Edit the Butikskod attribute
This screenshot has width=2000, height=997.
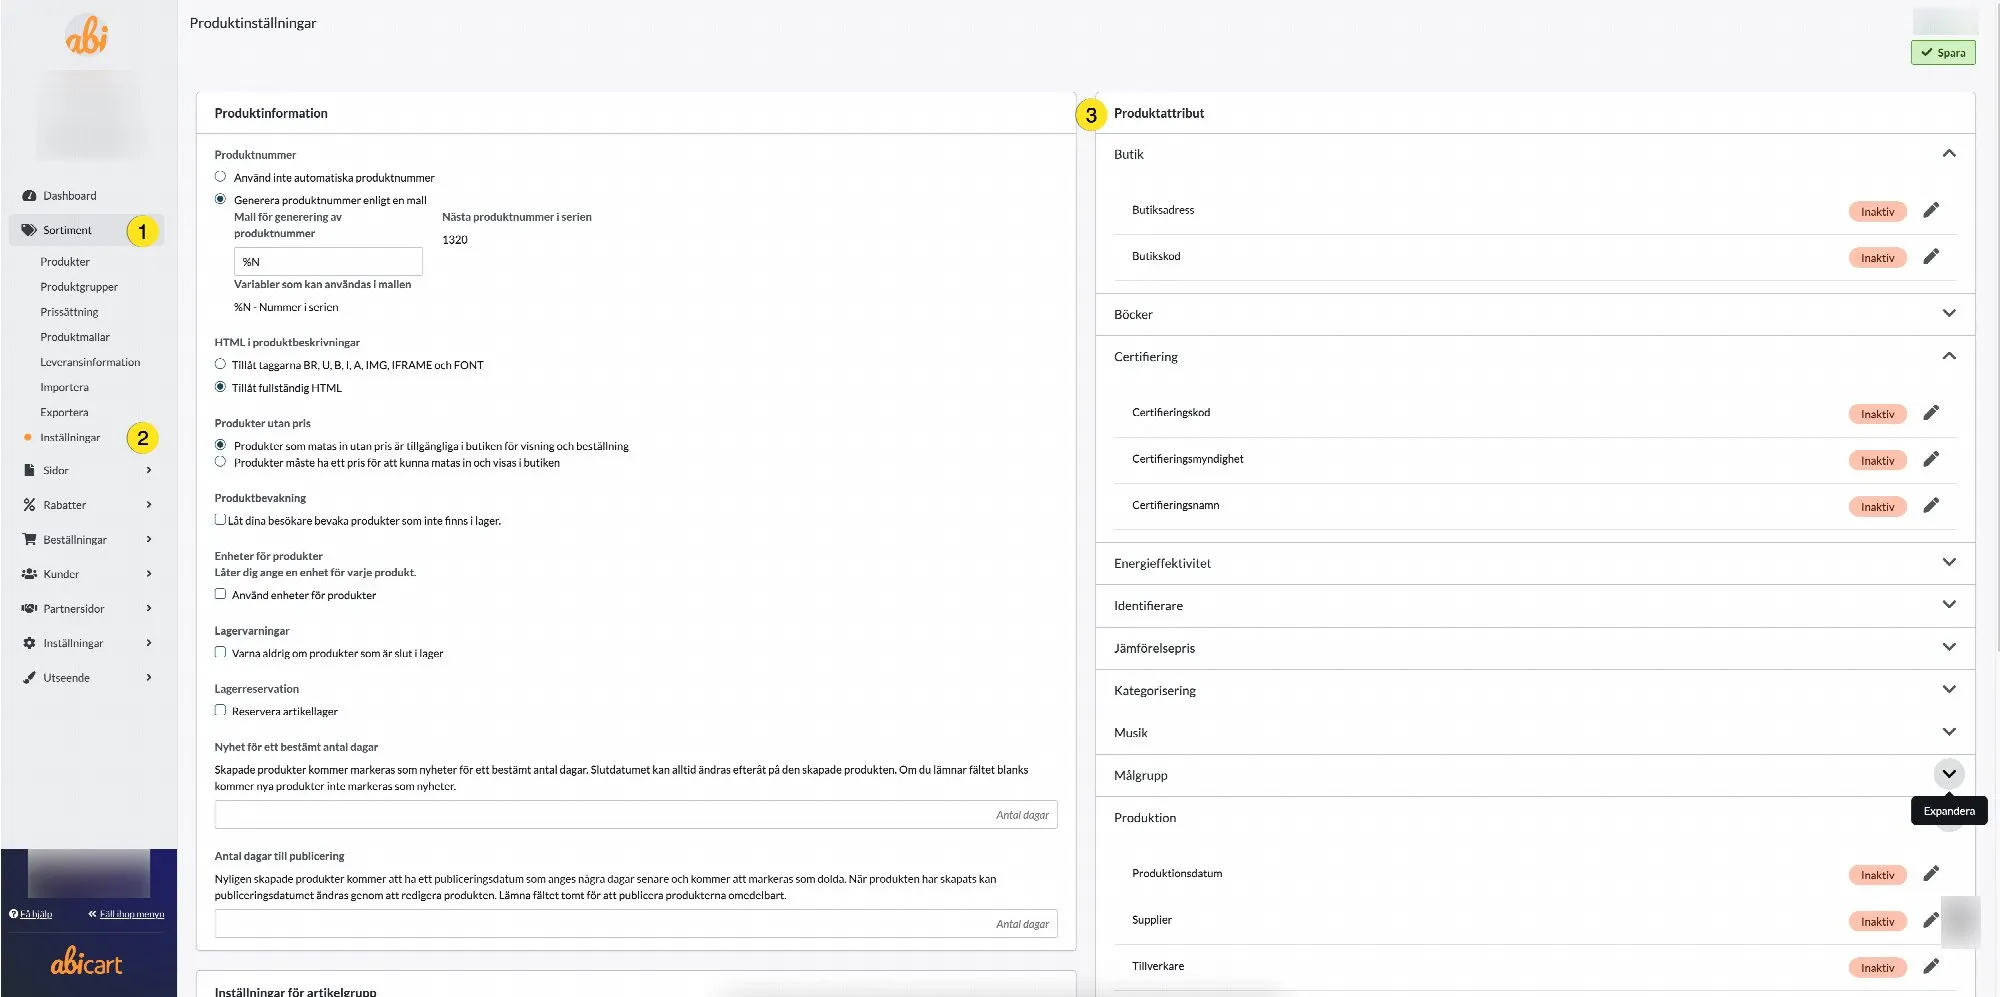pyautogui.click(x=1931, y=256)
